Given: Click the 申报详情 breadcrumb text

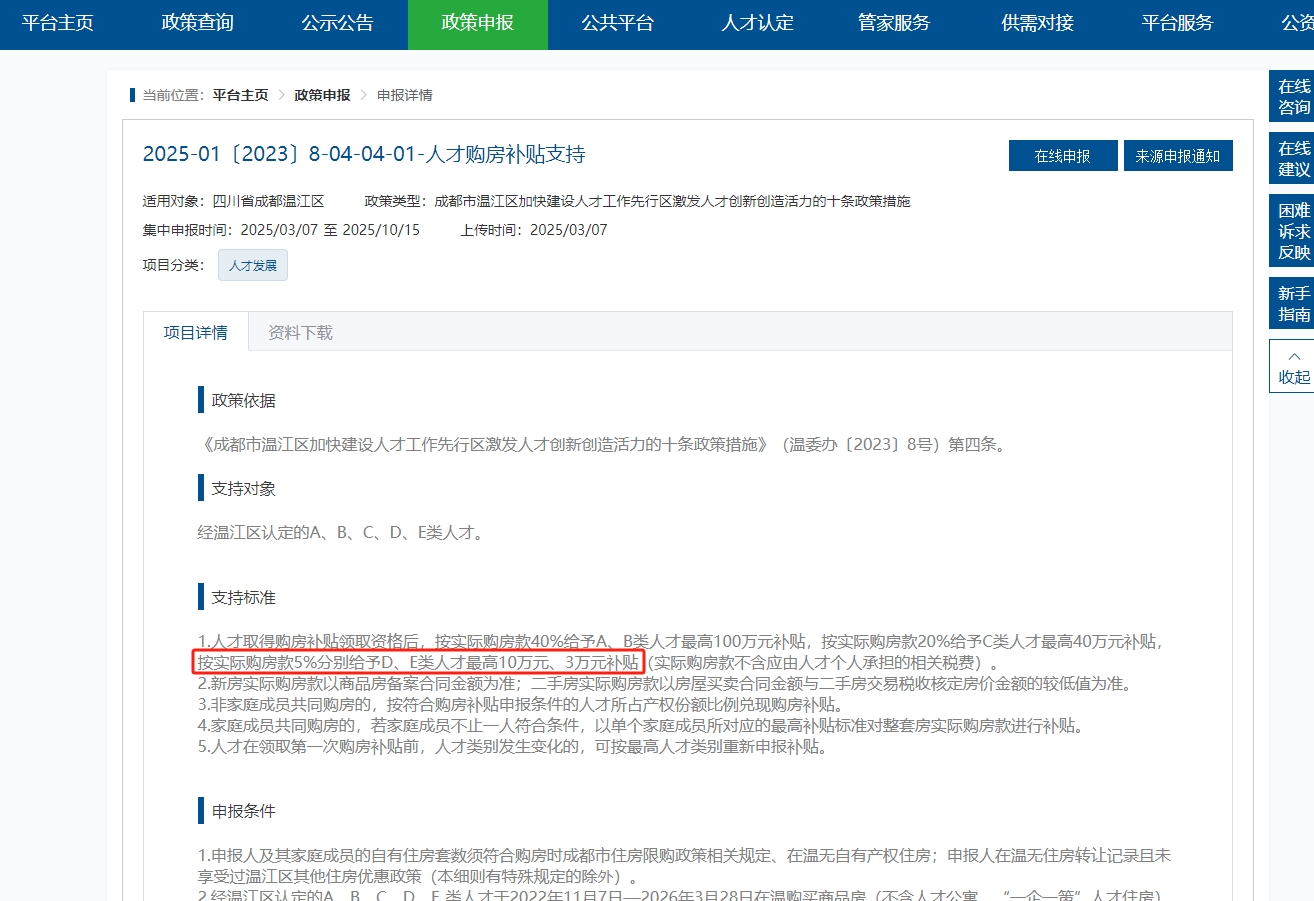Looking at the screenshot, I should click(405, 95).
